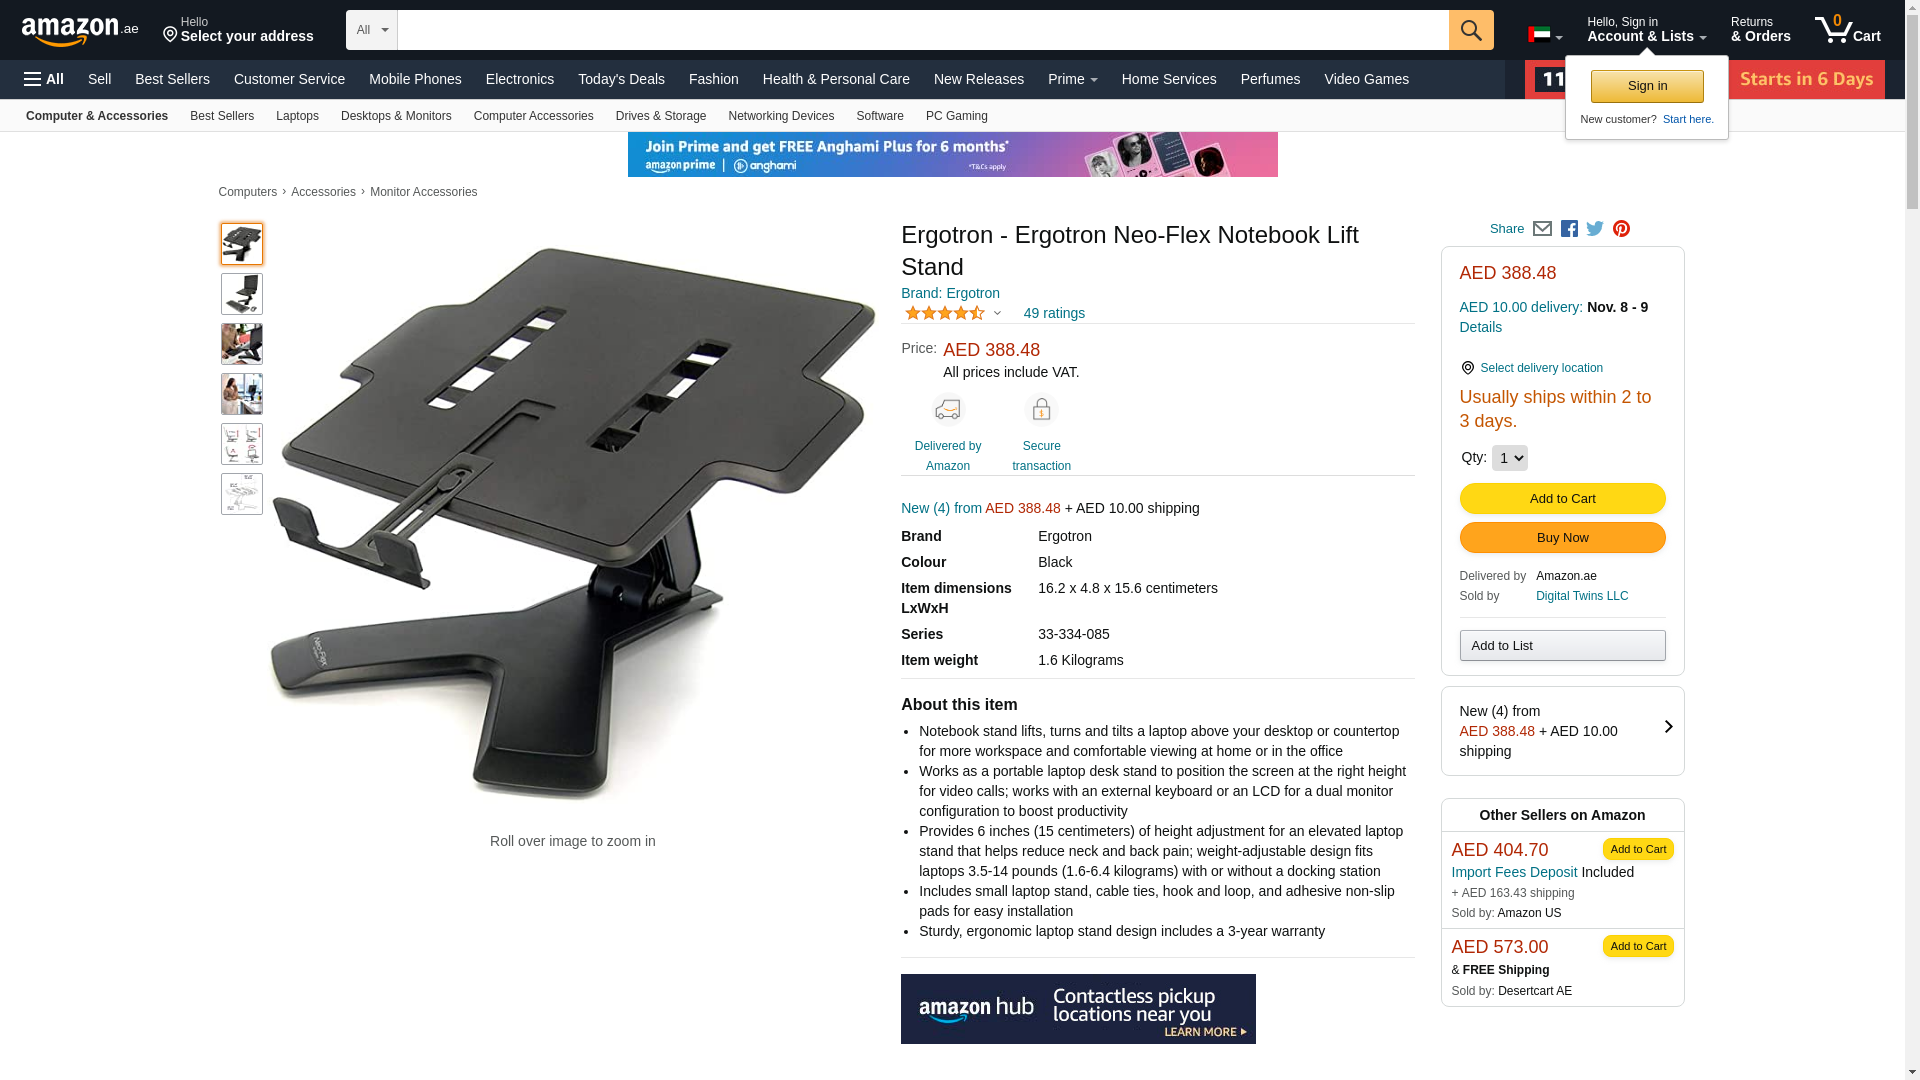Open the All search category dropdown
Viewport: 1920px width, 1080px height.
coord(372,30)
